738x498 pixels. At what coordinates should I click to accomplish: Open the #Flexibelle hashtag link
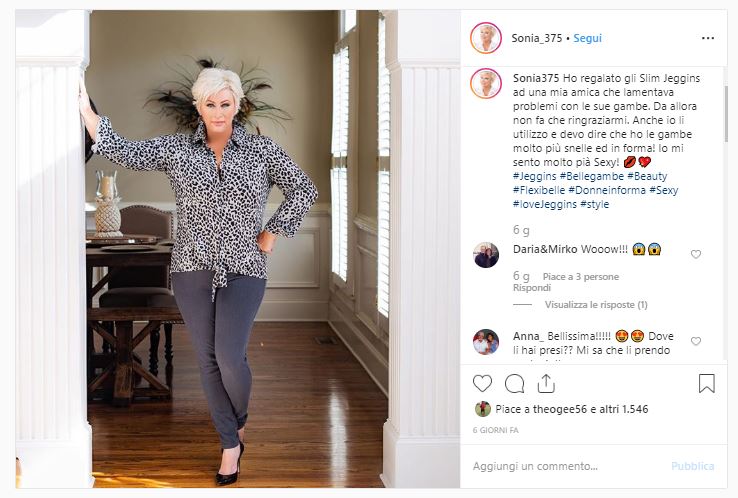[x=539, y=190]
